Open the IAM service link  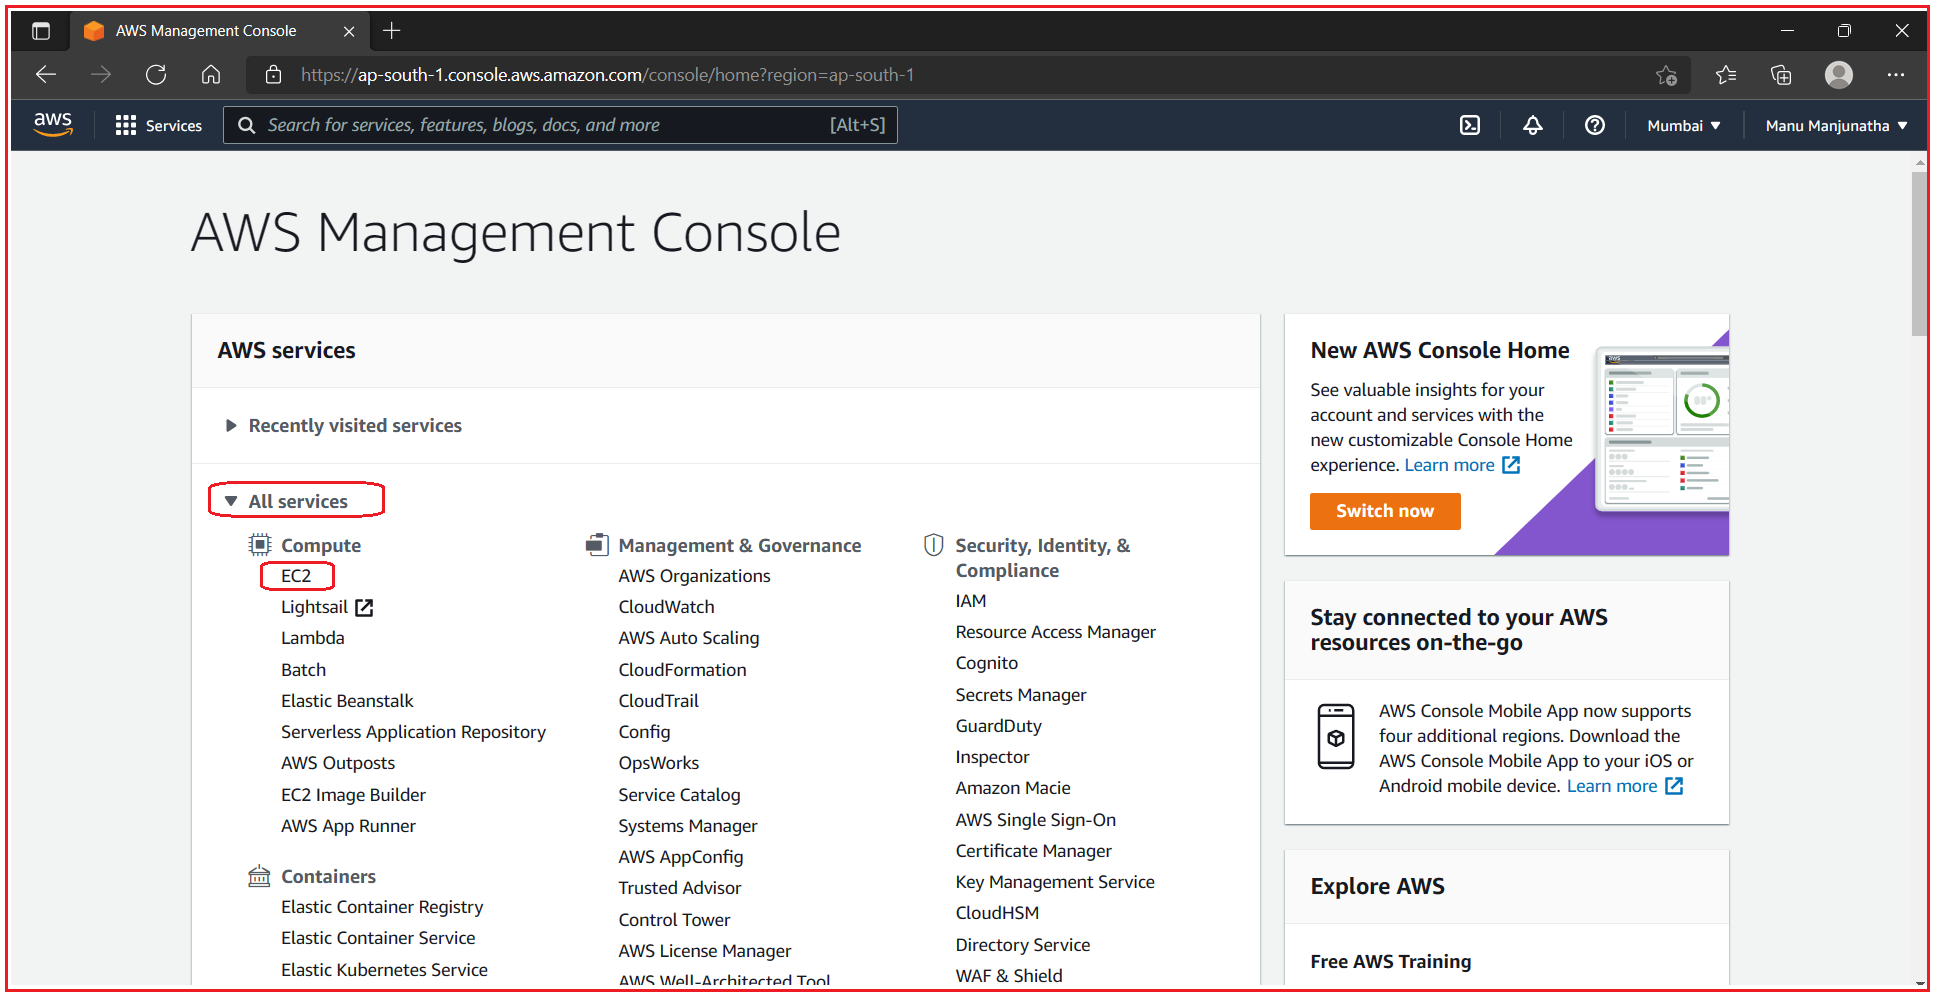970,601
